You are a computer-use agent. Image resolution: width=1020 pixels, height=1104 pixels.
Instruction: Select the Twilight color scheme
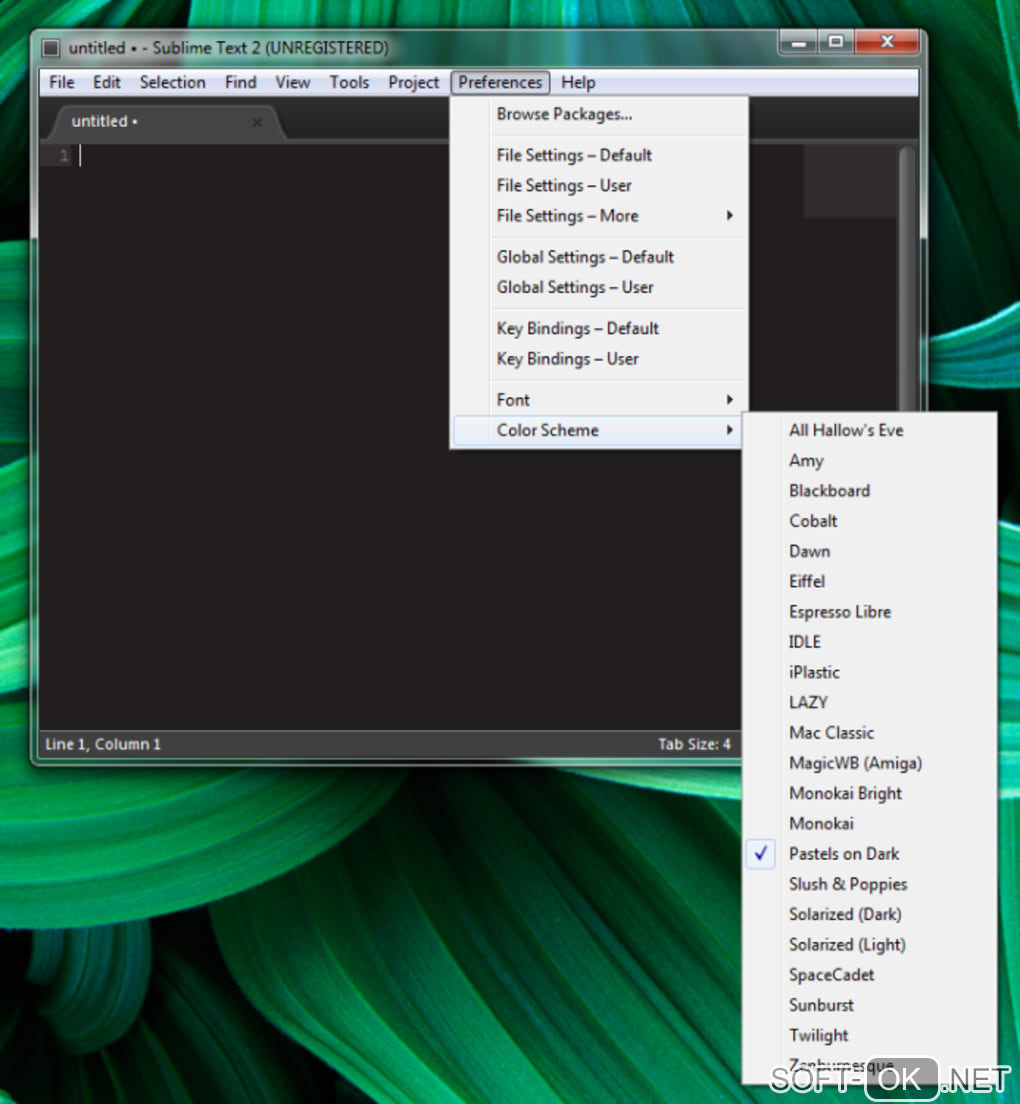[869, 1036]
